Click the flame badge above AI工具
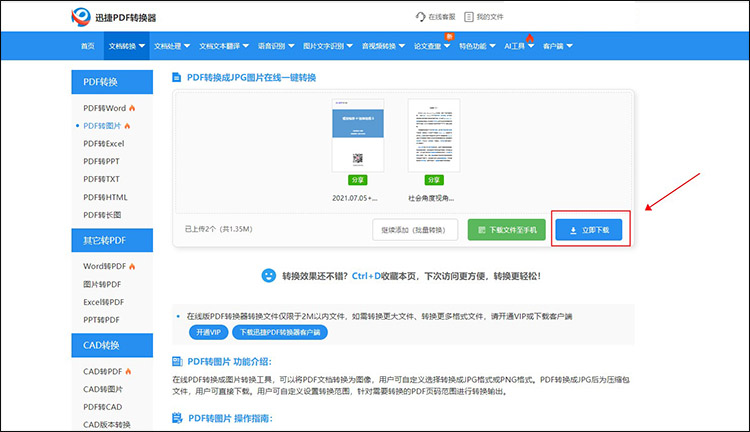The image size is (750, 432). 529,37
